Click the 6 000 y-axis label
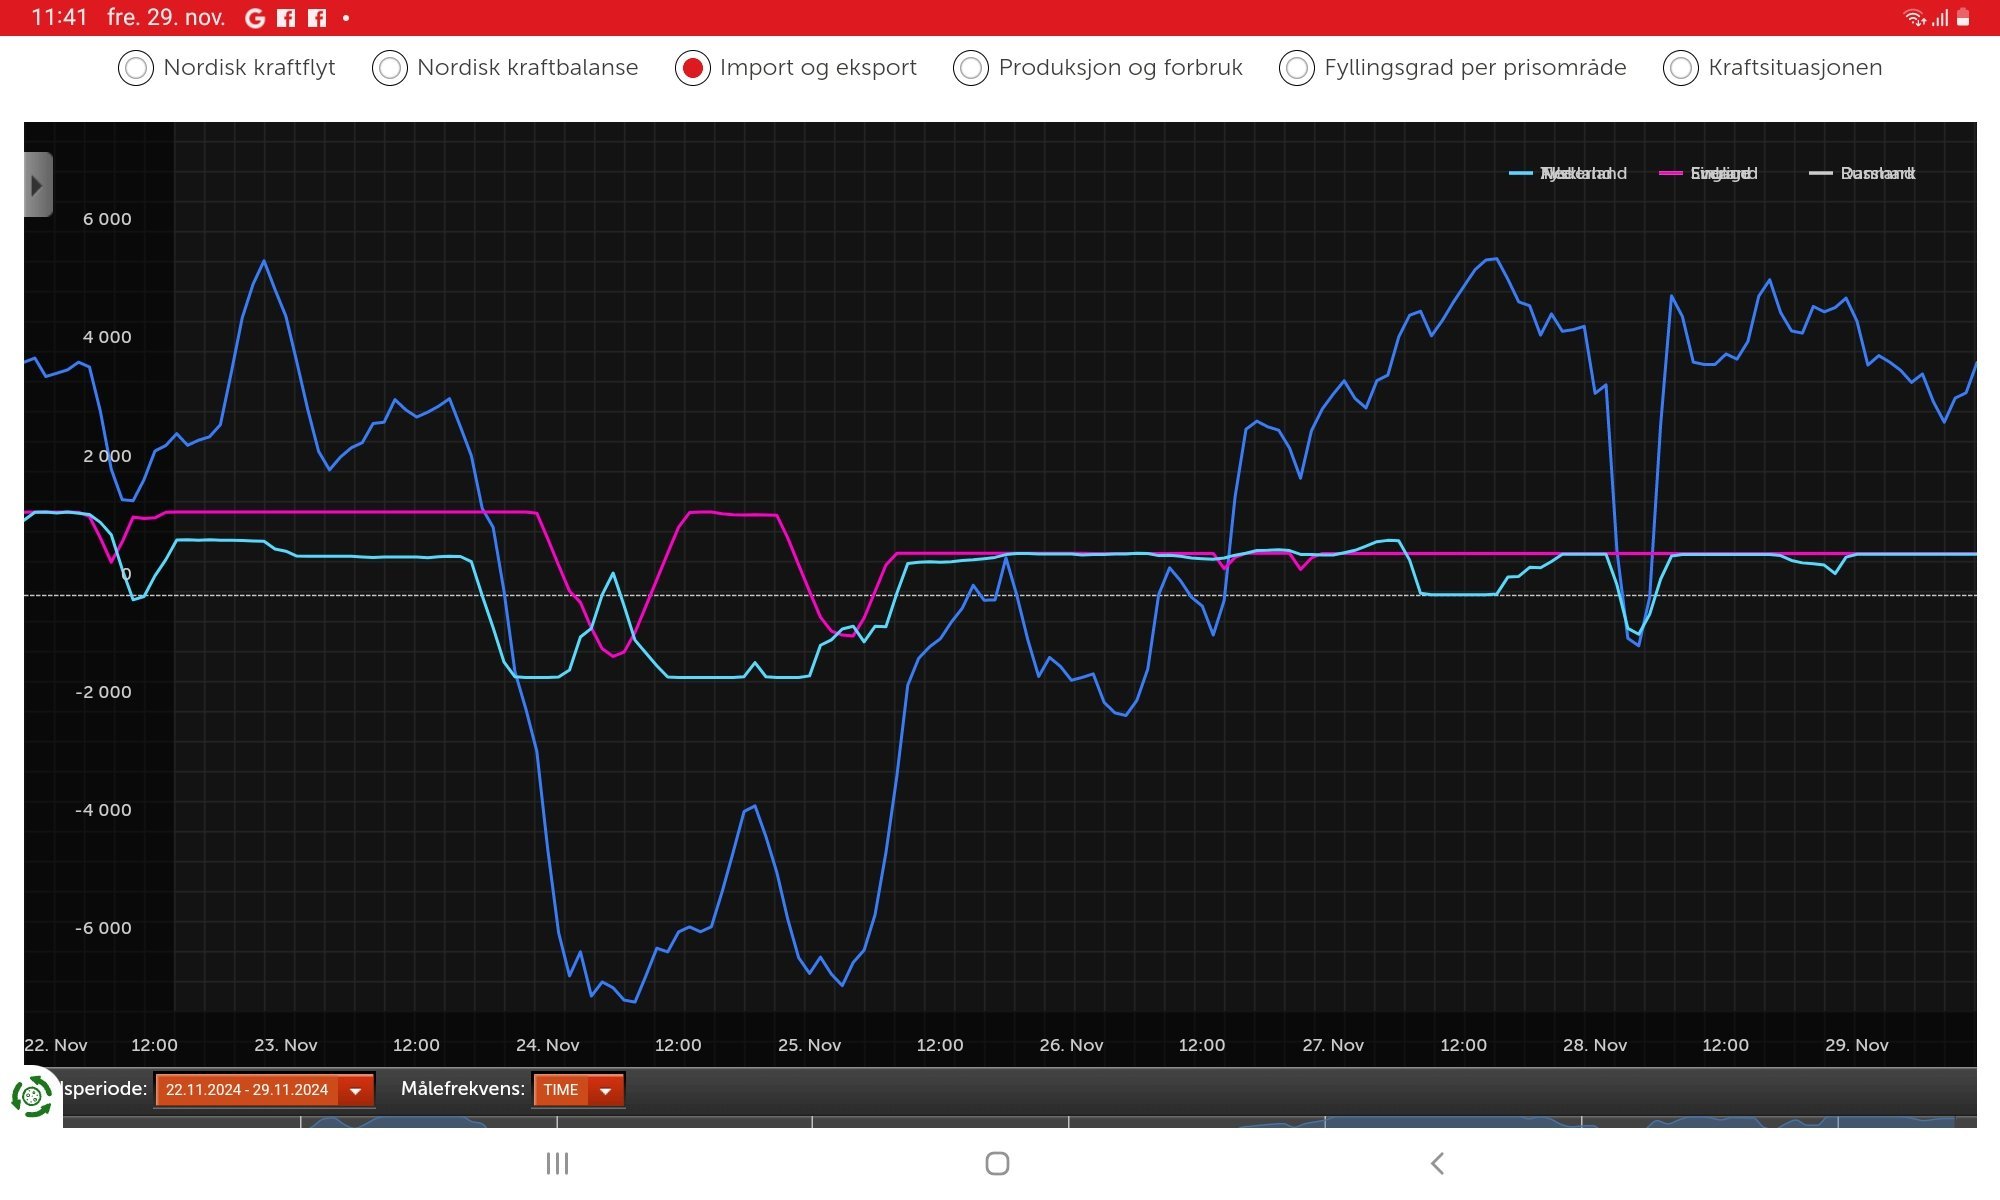The image size is (2000, 1200). point(107,219)
